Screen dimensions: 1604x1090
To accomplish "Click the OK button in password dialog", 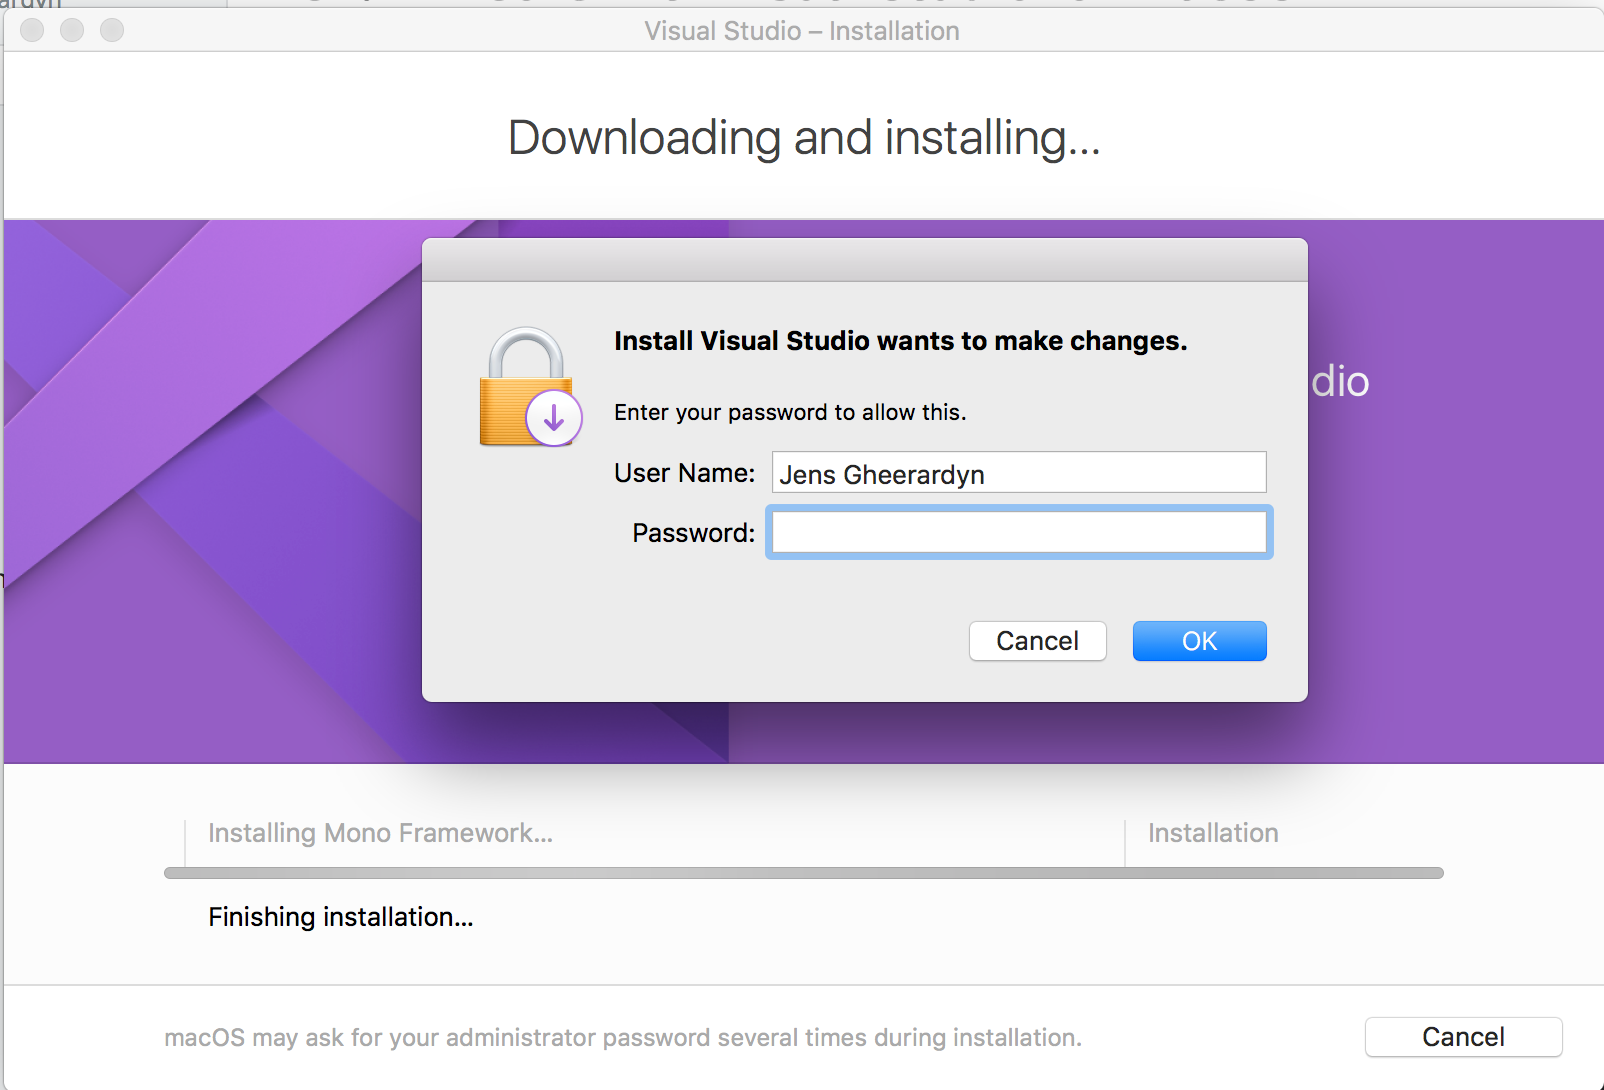I will tap(1199, 641).
